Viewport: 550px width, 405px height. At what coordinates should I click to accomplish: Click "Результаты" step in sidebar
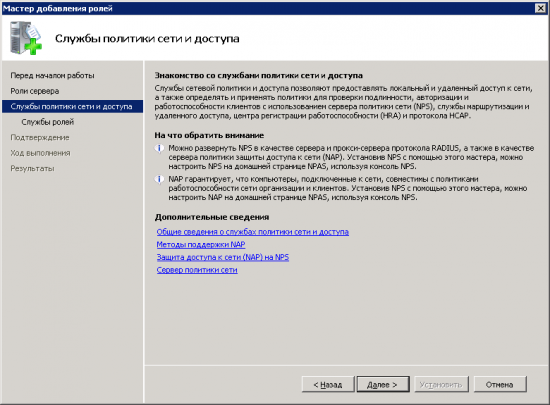(x=32, y=168)
